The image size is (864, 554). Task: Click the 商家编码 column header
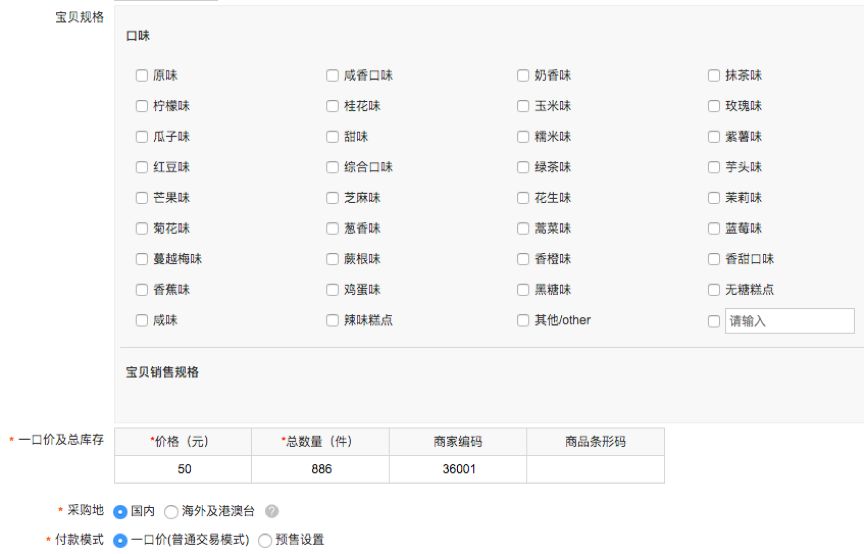[x=458, y=442]
